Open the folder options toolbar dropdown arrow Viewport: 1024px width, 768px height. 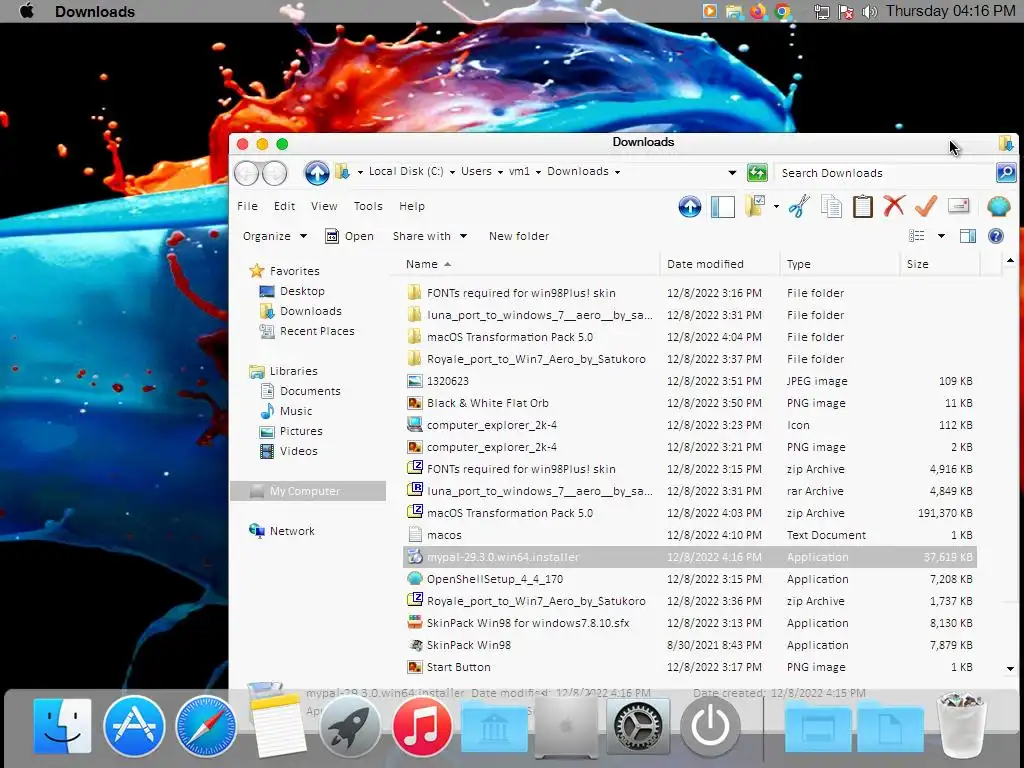coord(776,206)
